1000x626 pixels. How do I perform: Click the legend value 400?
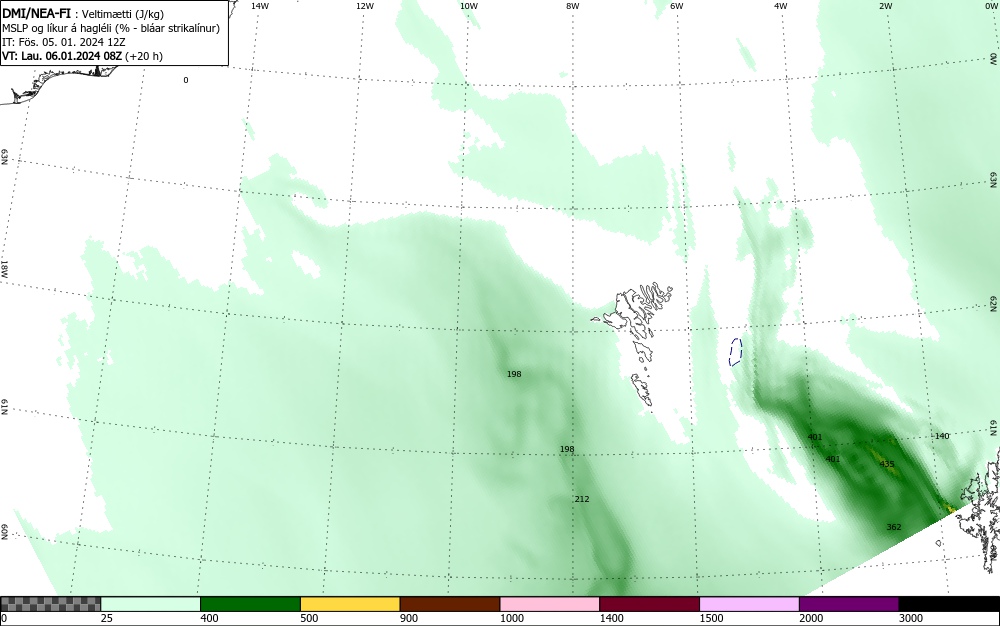209,618
